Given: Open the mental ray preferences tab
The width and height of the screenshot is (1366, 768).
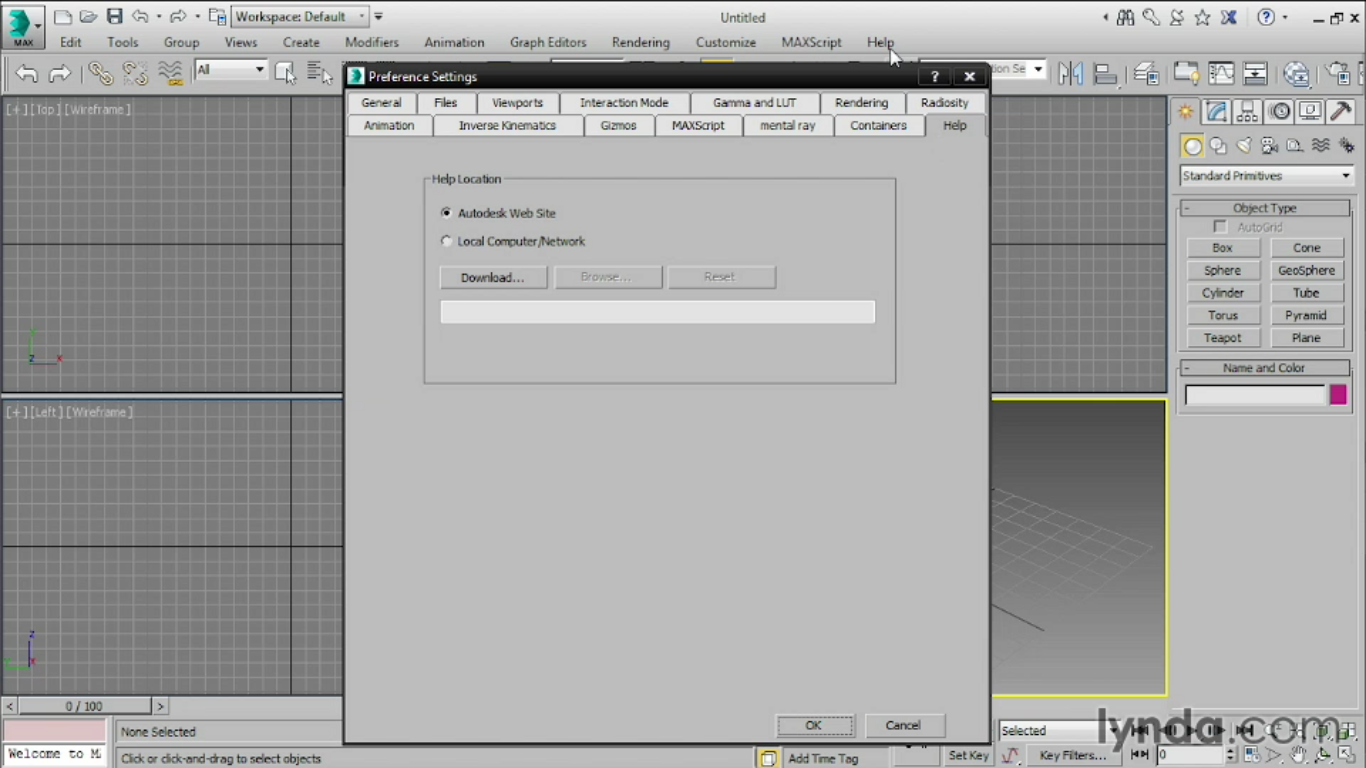Looking at the screenshot, I should pyautogui.click(x=788, y=126).
